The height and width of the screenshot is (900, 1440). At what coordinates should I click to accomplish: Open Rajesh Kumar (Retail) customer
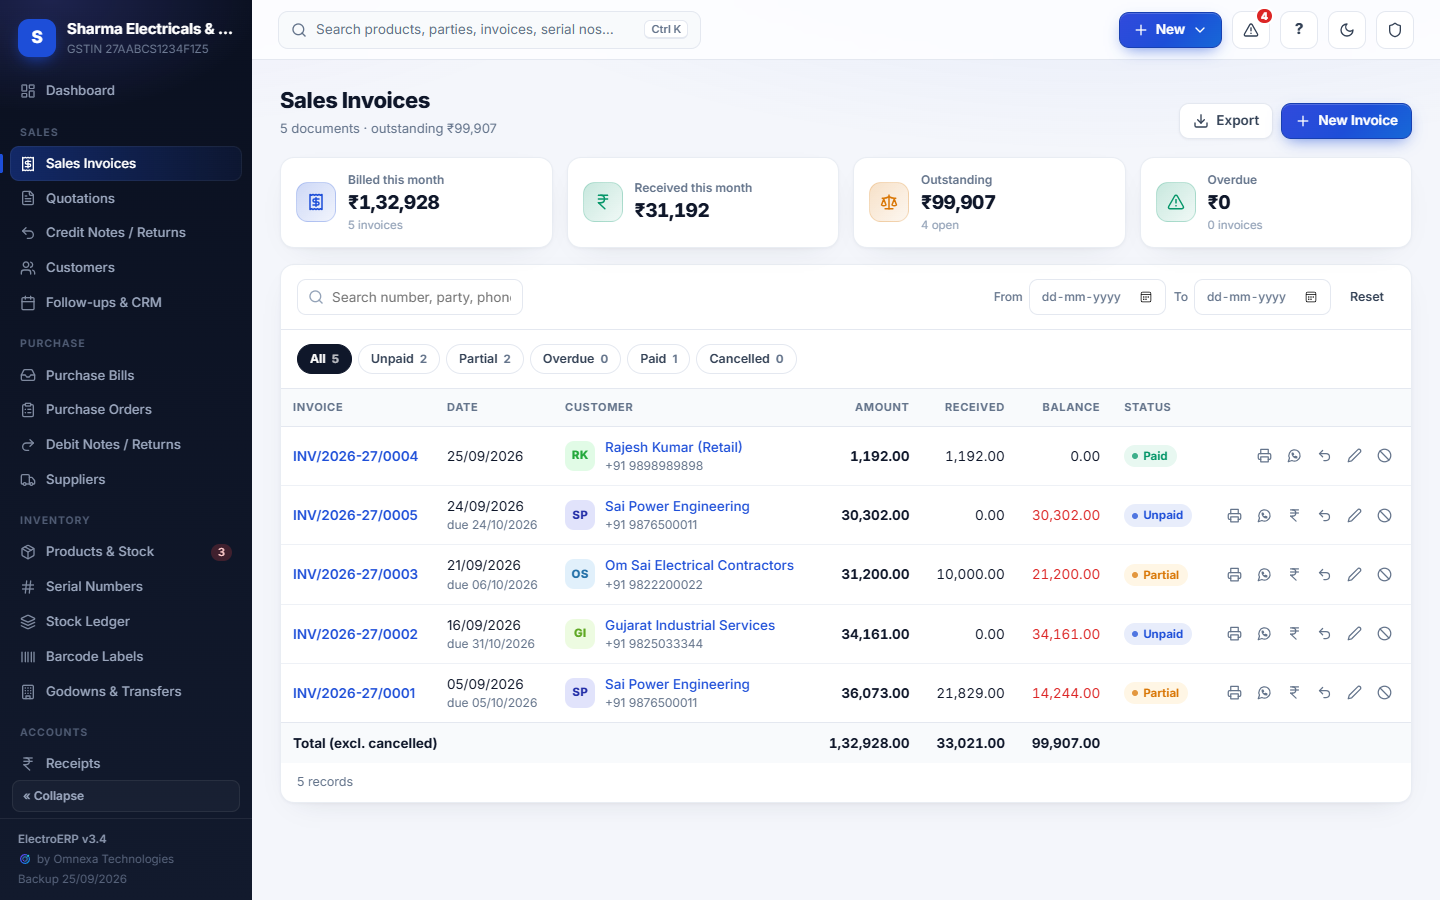(673, 447)
